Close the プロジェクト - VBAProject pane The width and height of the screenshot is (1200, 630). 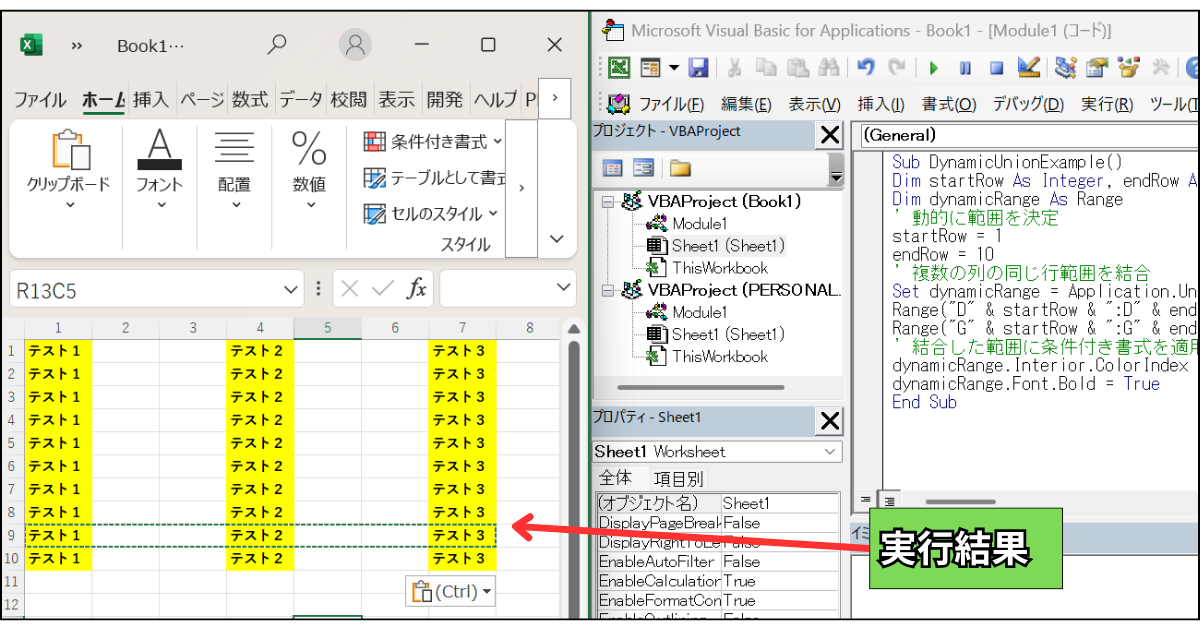coord(830,135)
